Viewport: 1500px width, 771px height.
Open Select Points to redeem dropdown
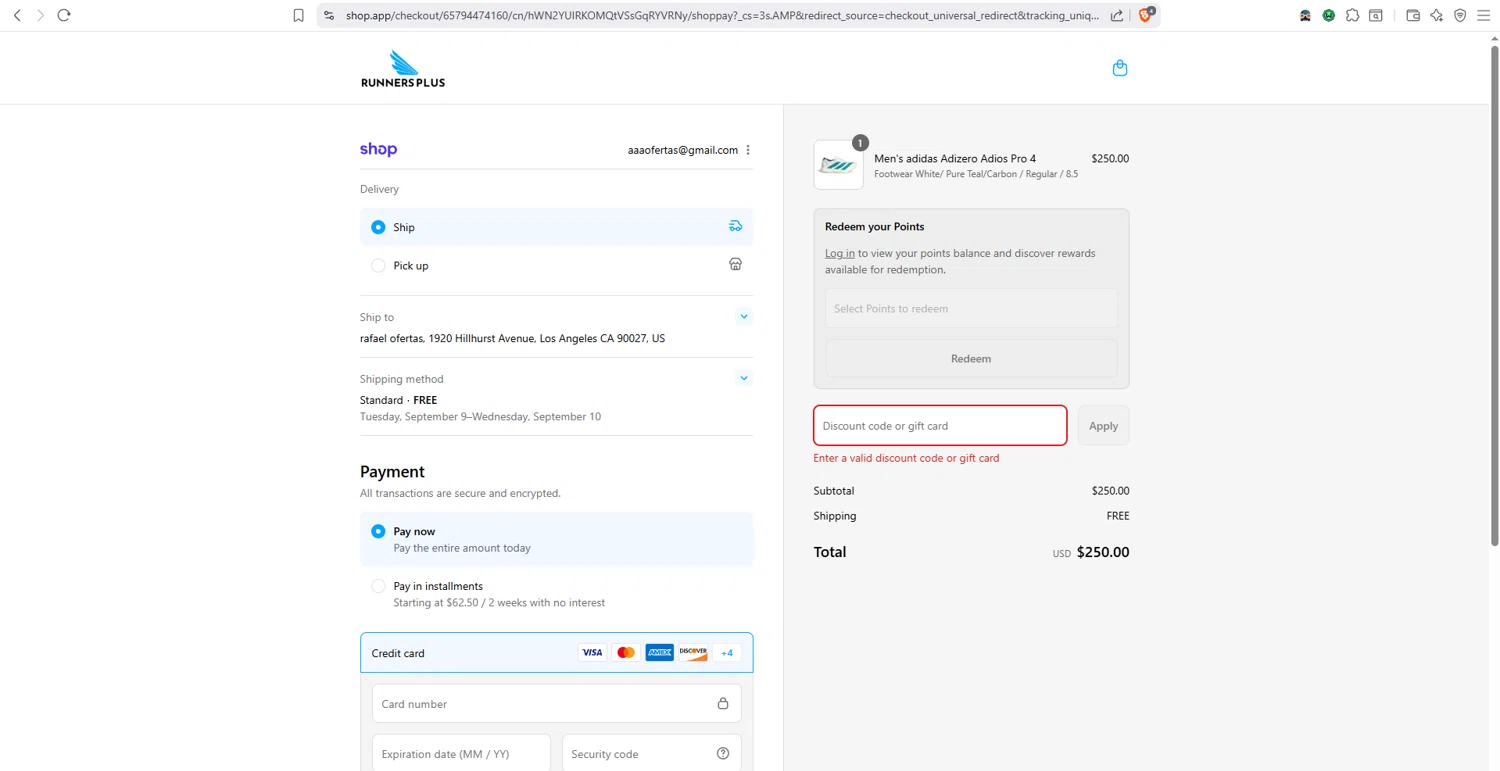coord(971,308)
